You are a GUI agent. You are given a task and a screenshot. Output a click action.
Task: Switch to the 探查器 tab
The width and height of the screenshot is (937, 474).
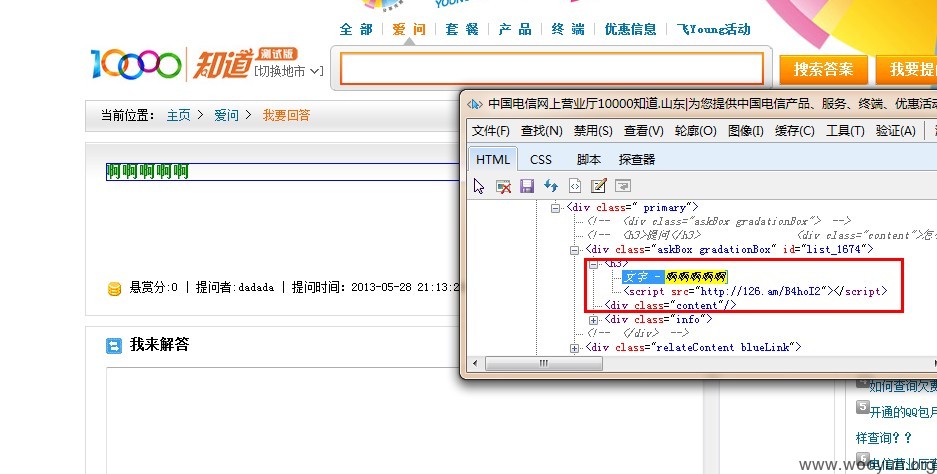pyautogui.click(x=637, y=160)
